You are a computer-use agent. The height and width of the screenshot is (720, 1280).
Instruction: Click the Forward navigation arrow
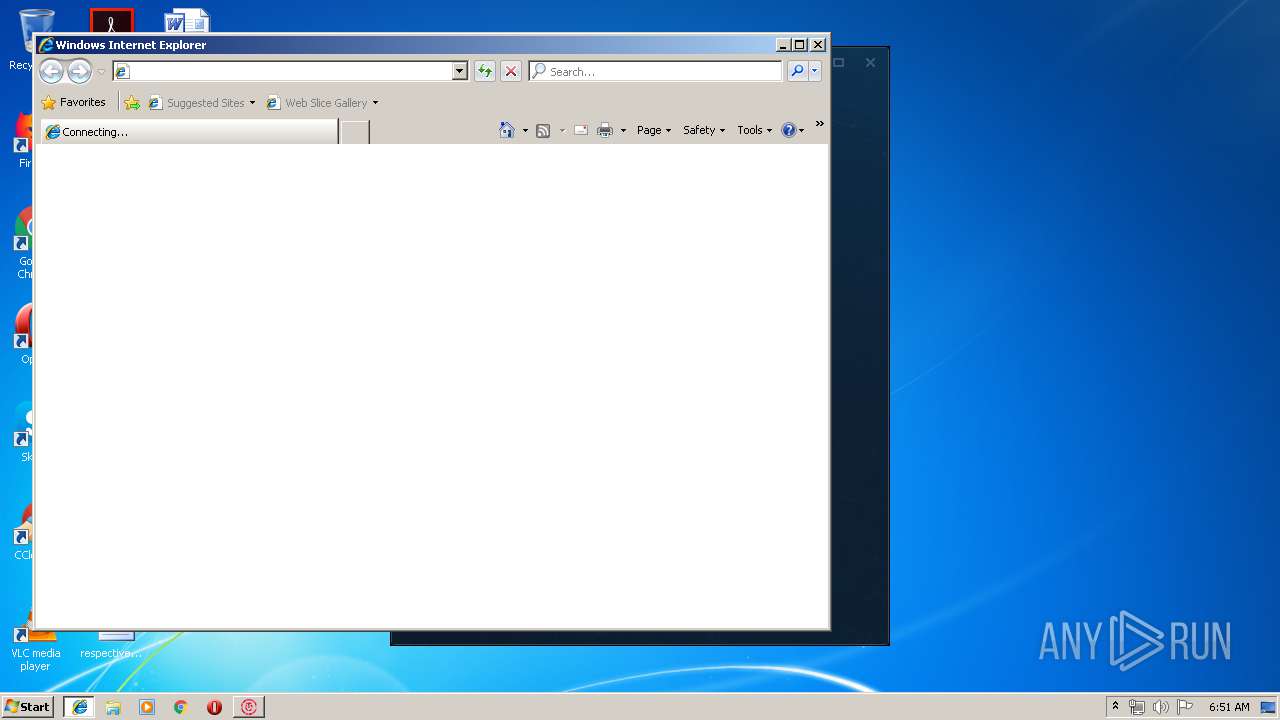click(79, 71)
